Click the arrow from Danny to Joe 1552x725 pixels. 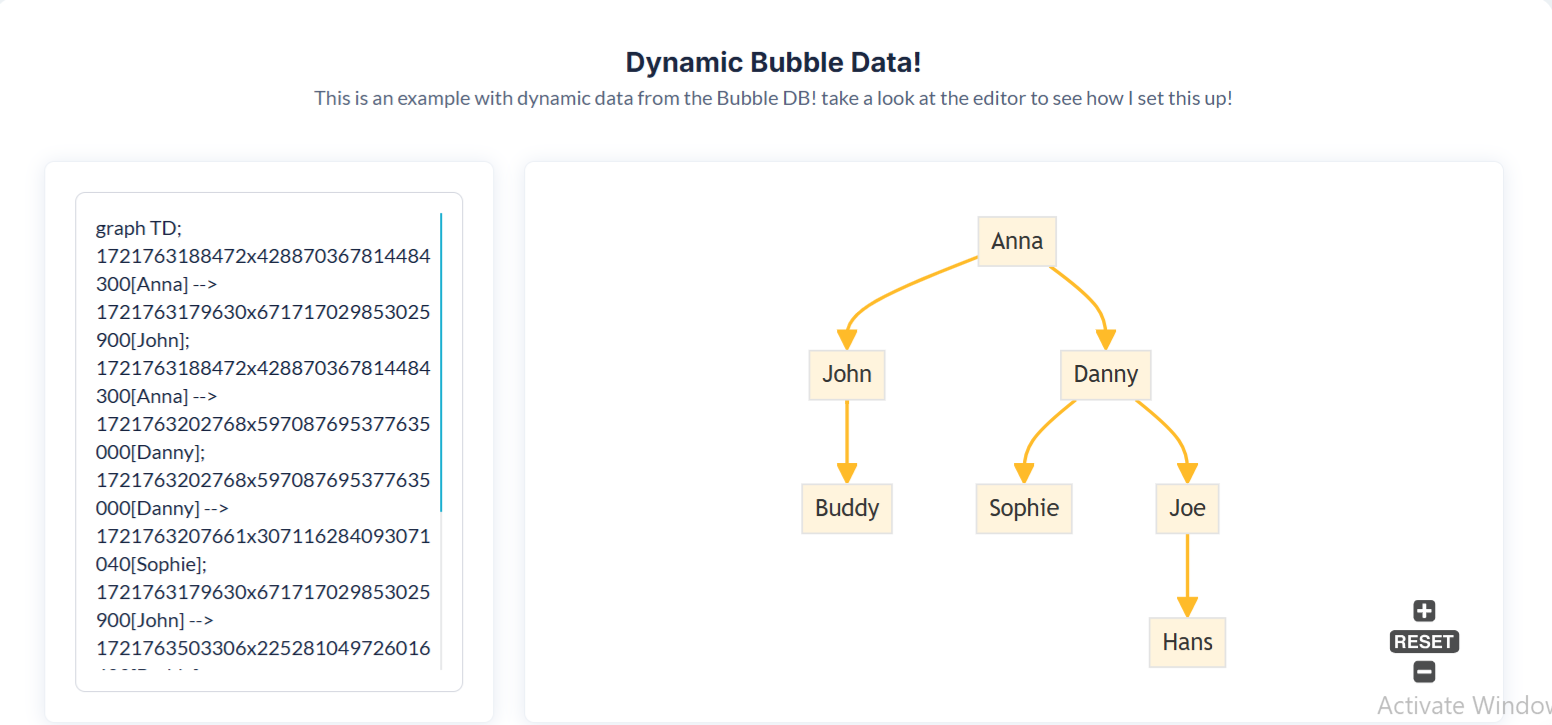1170,432
